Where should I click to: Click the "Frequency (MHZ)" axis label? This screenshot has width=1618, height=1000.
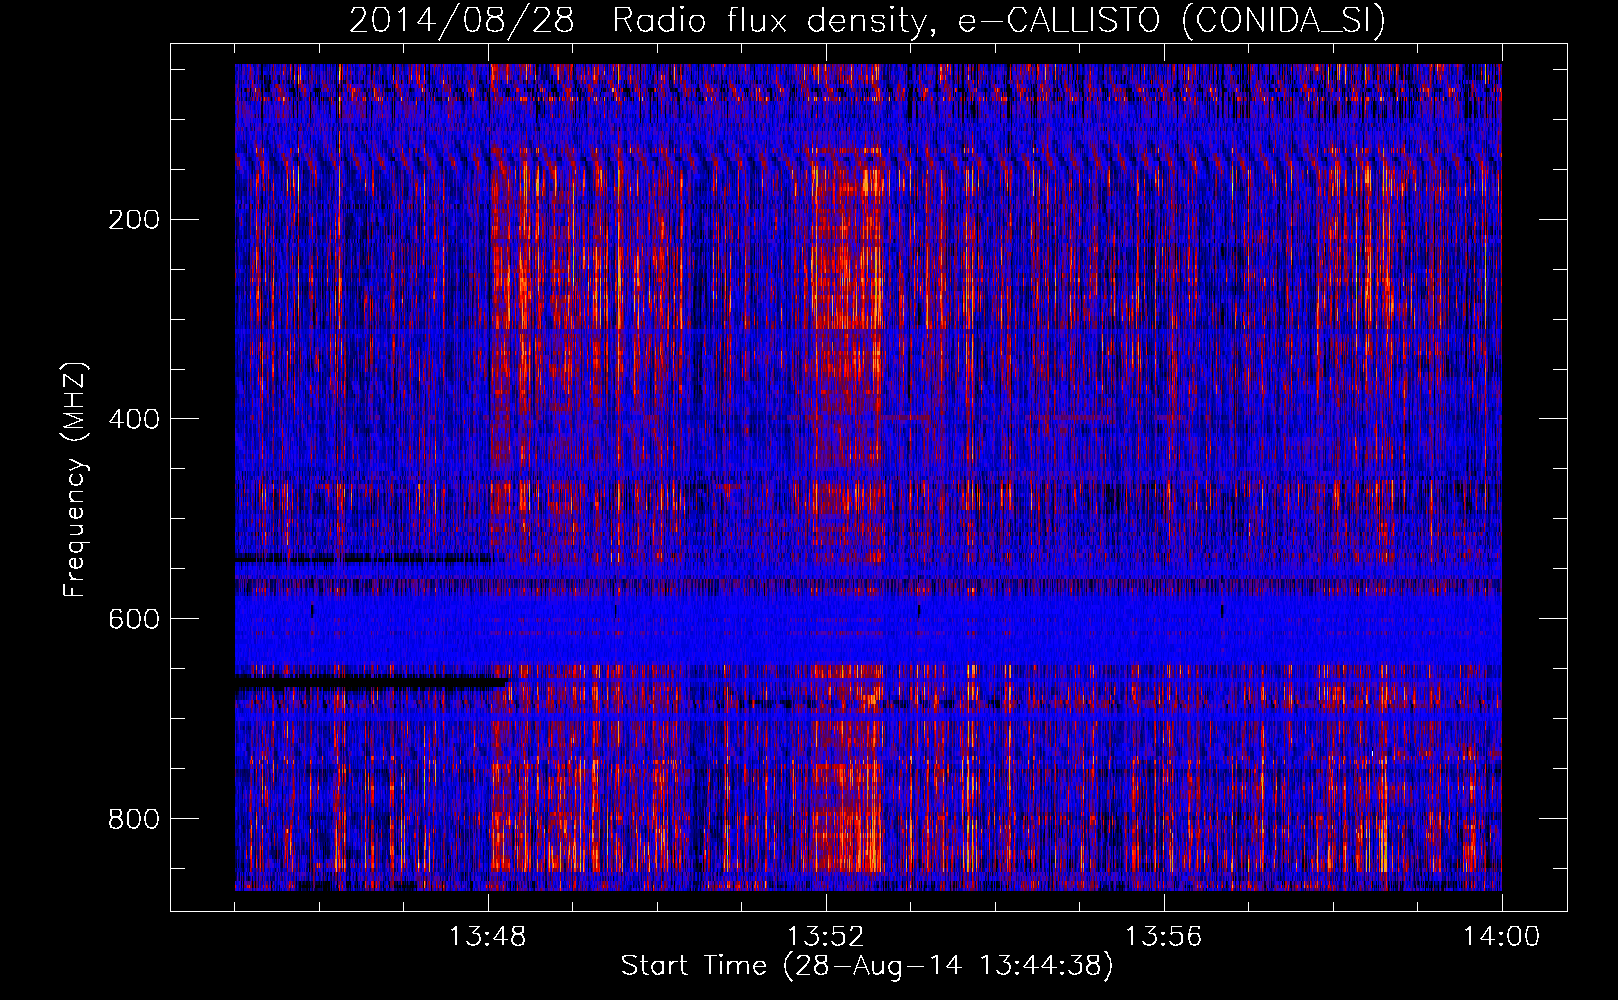pos(75,480)
